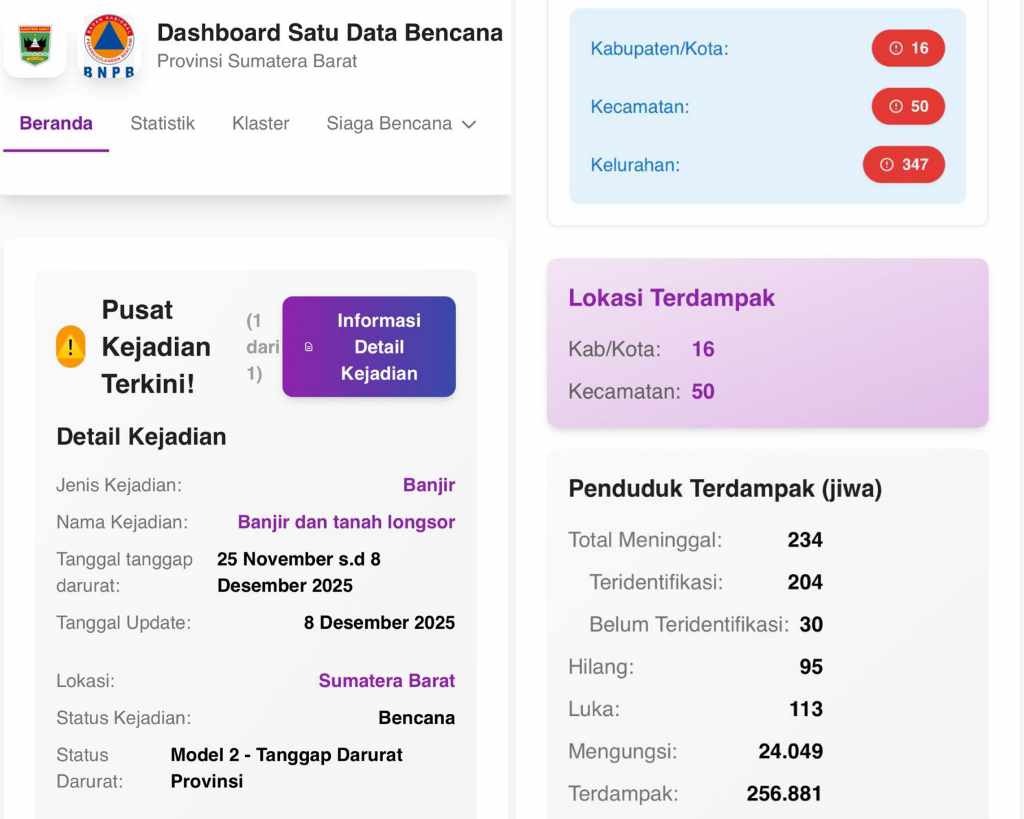Click the yellow warning alert icon

pos(70,347)
